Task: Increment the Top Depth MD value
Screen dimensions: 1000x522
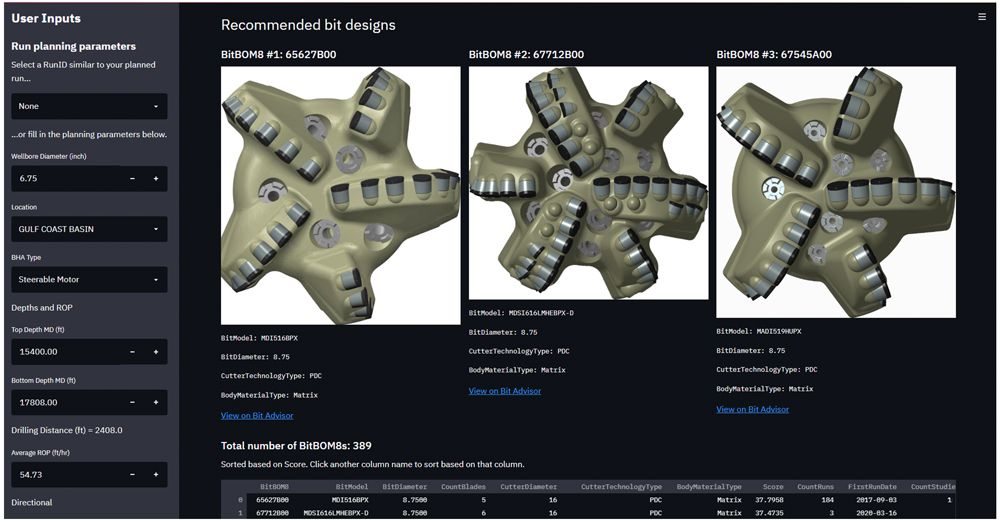Action: (x=155, y=352)
